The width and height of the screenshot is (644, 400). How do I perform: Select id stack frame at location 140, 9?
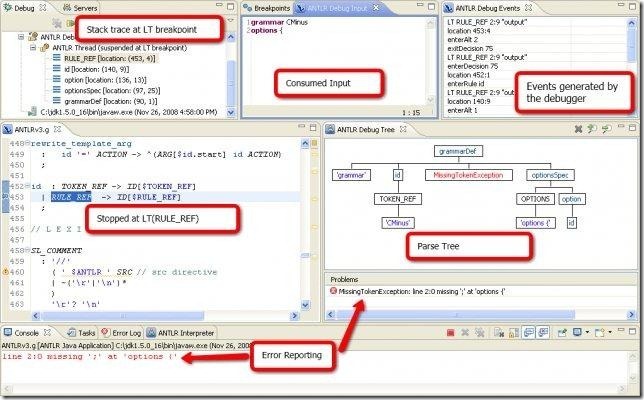pyautogui.click(x=97, y=69)
